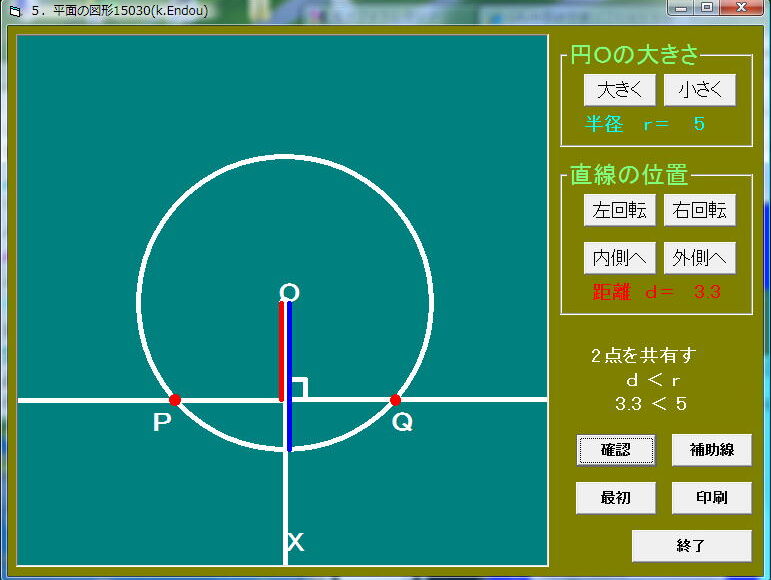Show auxiliary lines with the 補助線 button
The image size is (771, 580).
click(x=712, y=450)
